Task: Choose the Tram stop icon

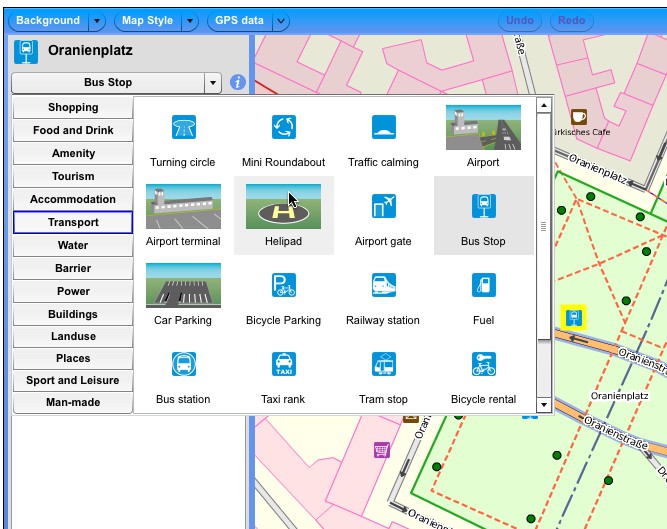Action: click(x=383, y=364)
